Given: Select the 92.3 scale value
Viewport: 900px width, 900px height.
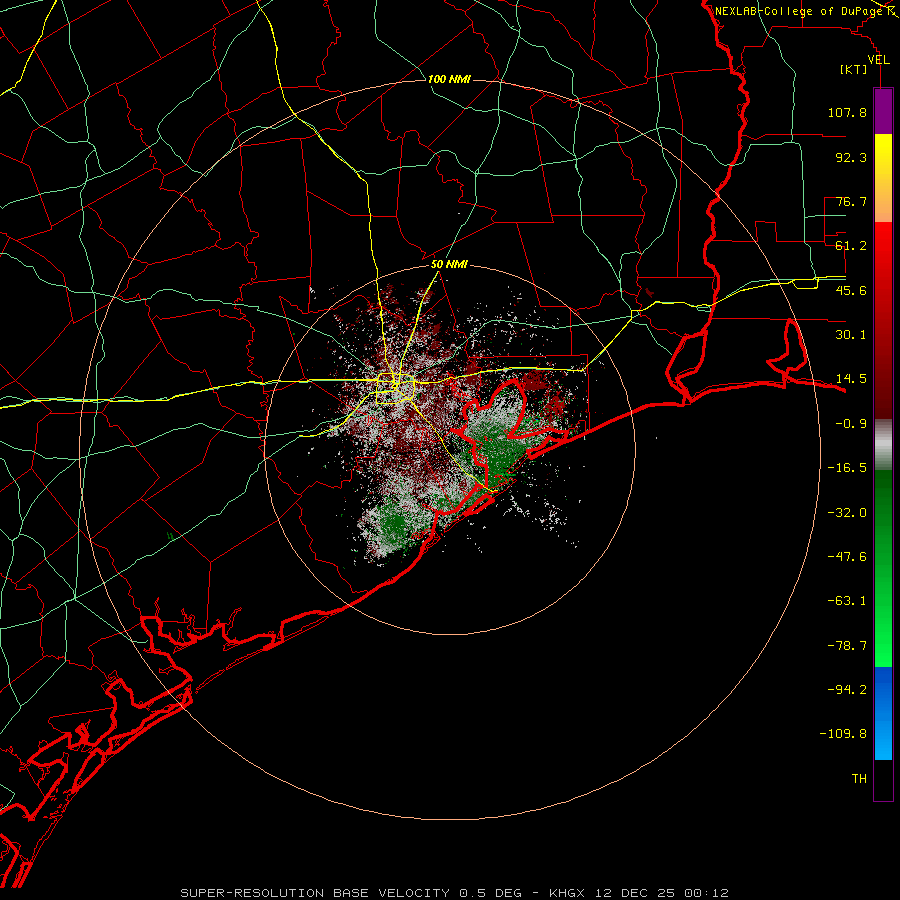Looking at the screenshot, I should (x=851, y=157).
